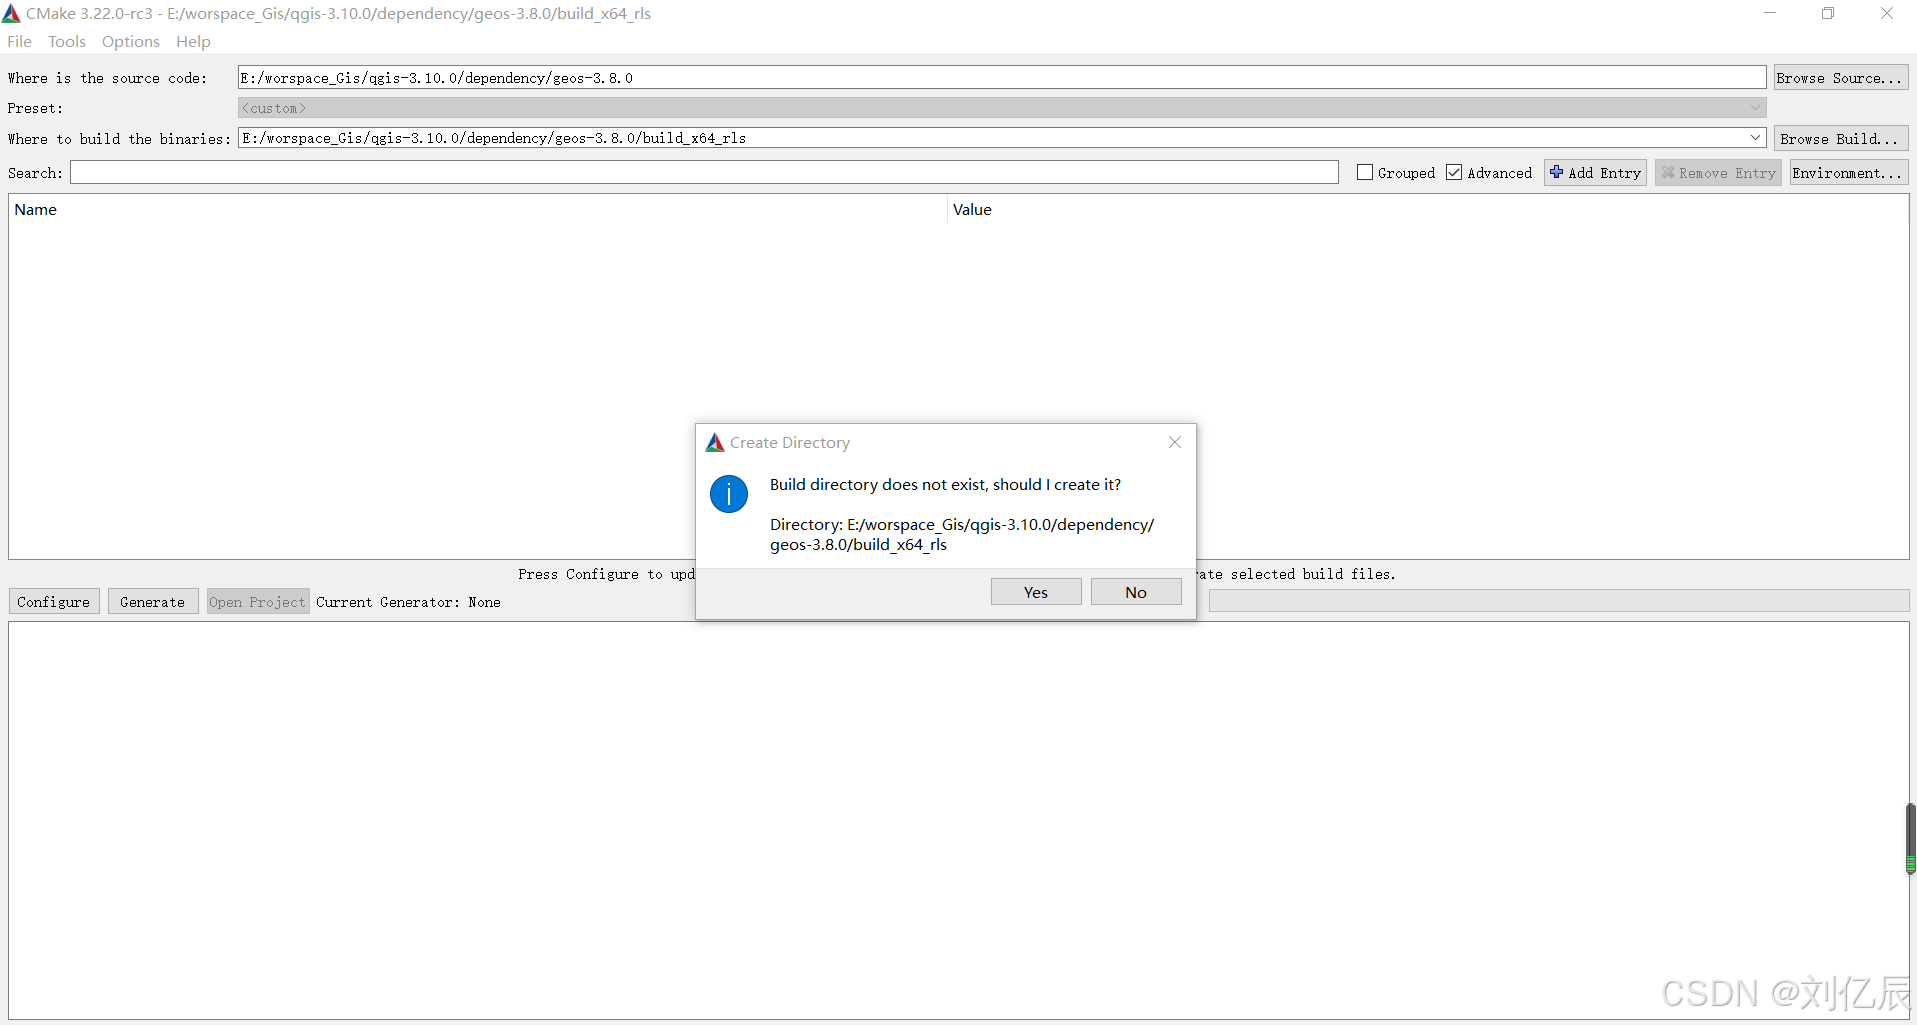Open the Options menu
This screenshot has width=1917, height=1025.
pyautogui.click(x=131, y=41)
